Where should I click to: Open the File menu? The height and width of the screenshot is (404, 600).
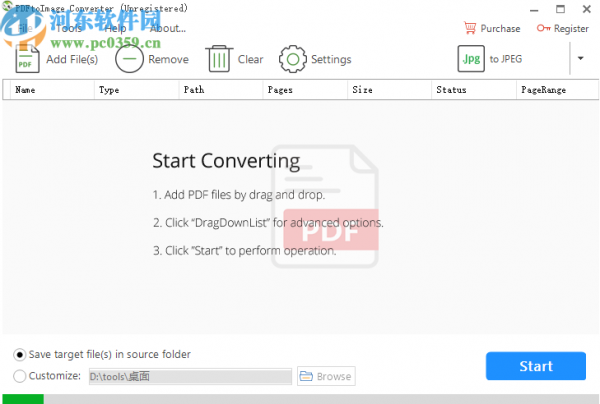(x=25, y=28)
